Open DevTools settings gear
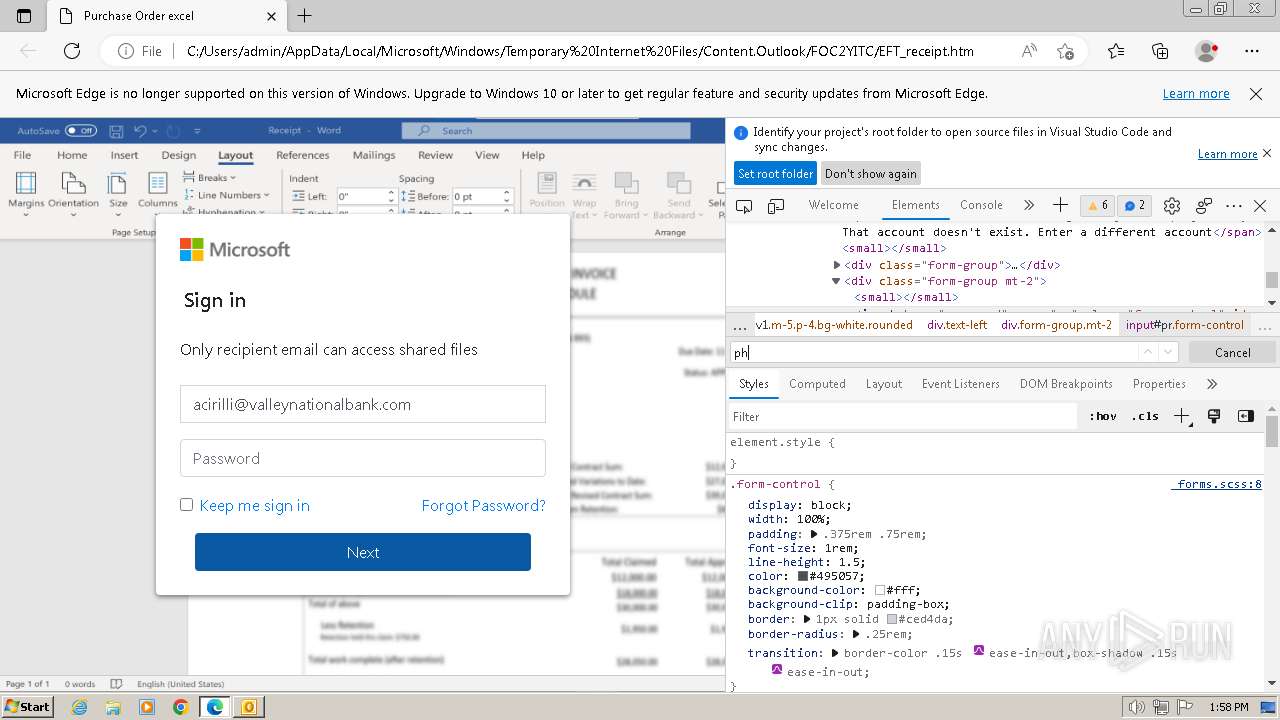 tap(1172, 206)
